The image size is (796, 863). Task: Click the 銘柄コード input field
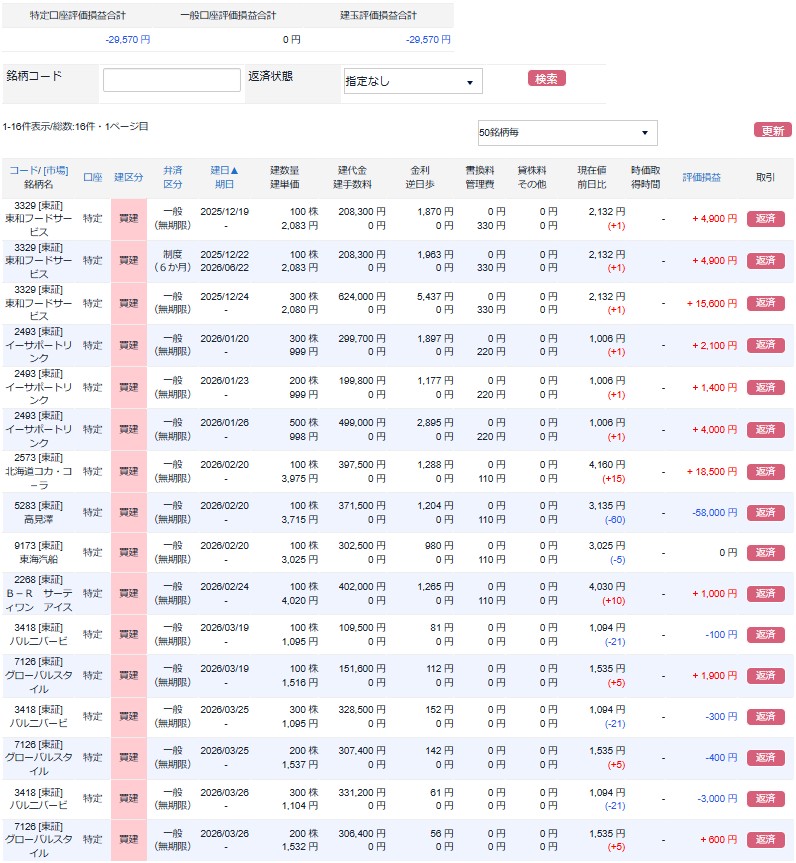click(x=171, y=80)
